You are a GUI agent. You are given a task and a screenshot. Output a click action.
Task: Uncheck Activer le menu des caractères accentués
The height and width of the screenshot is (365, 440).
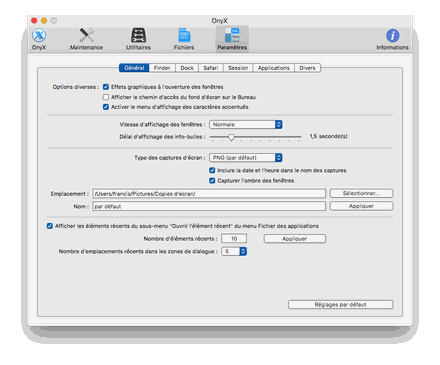point(106,107)
